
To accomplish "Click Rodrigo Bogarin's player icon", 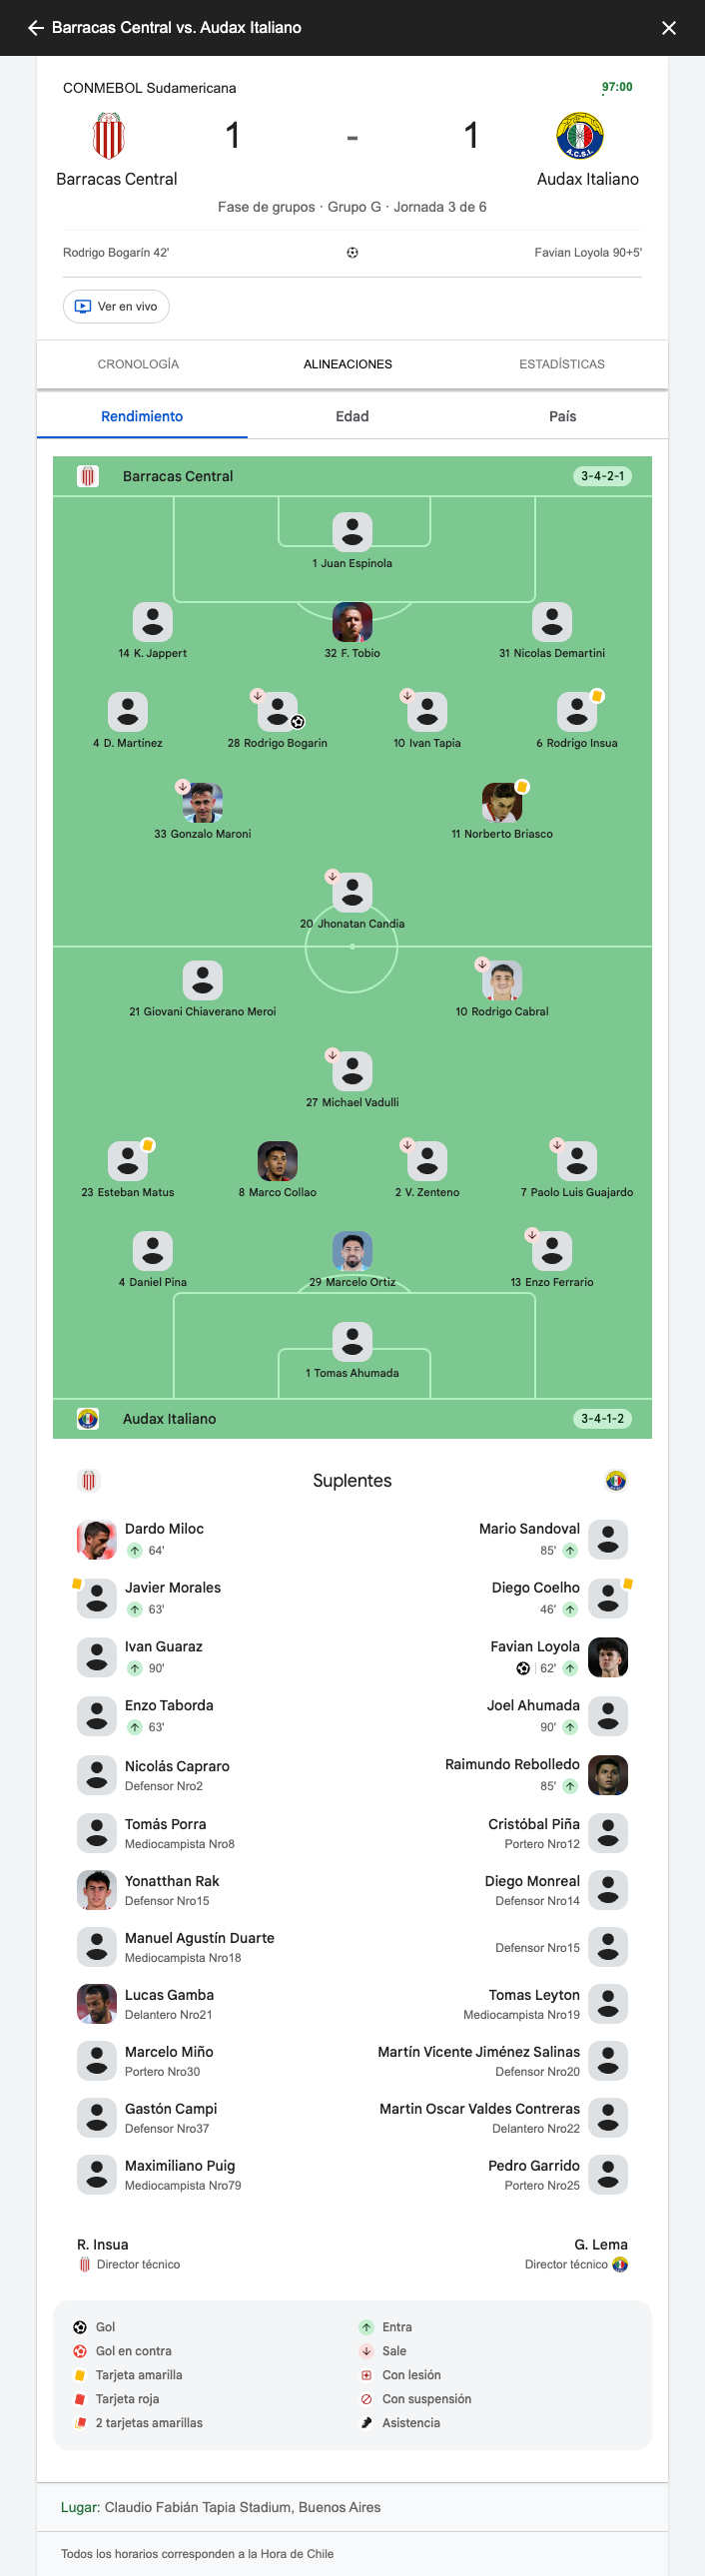I will pyautogui.click(x=277, y=712).
